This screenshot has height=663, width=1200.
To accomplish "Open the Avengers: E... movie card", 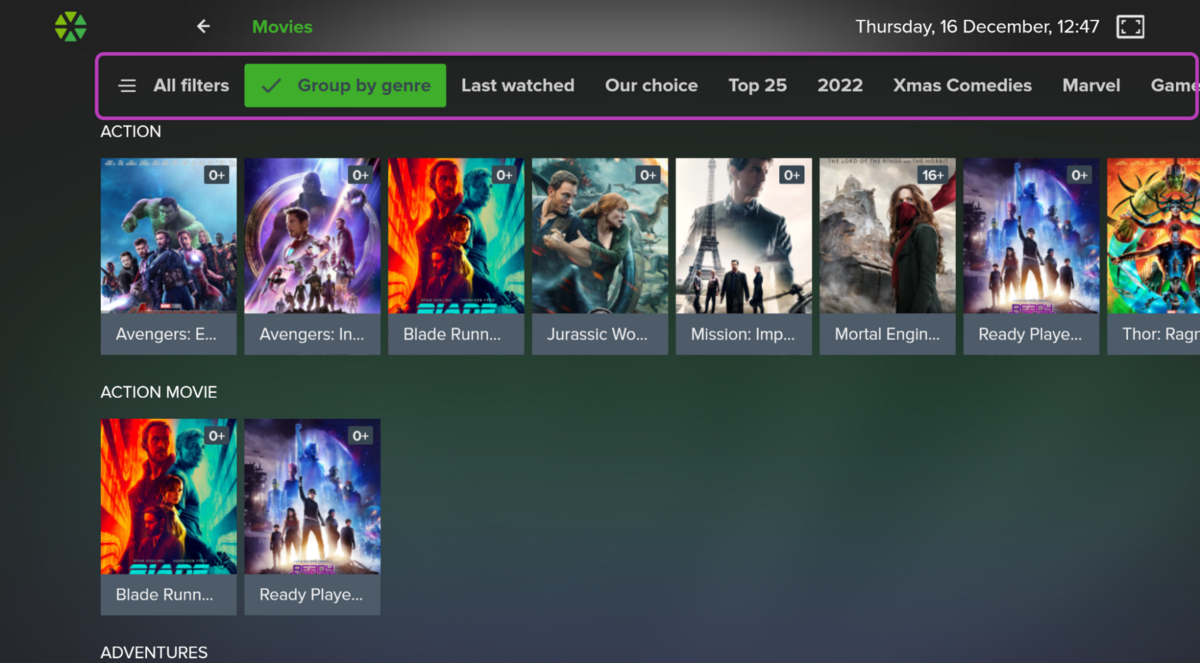I will tap(169, 256).
